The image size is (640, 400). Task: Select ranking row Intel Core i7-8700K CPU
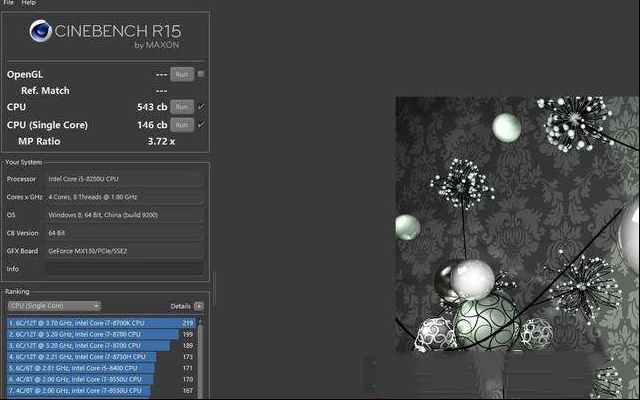pos(101,323)
